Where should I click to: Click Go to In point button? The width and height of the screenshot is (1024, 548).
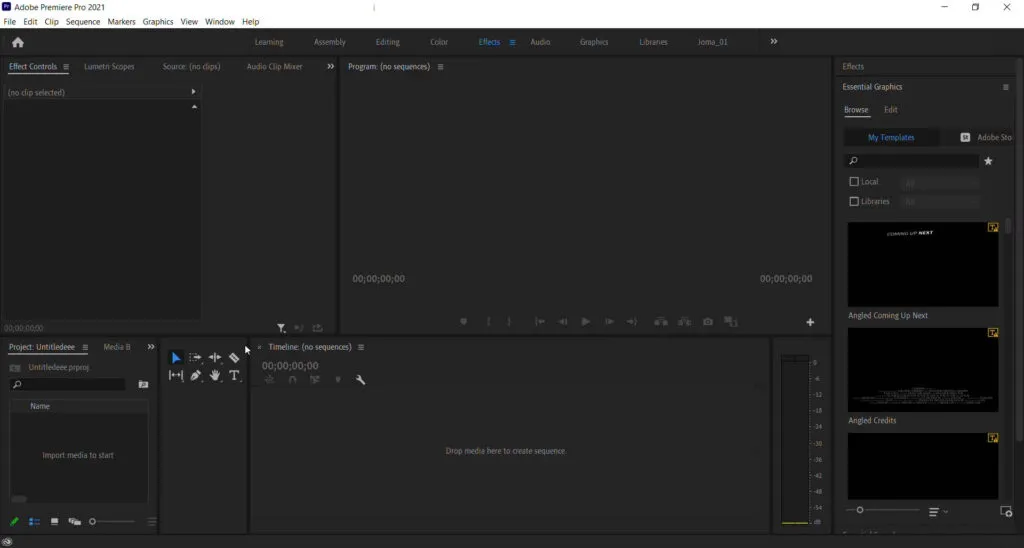pos(539,322)
